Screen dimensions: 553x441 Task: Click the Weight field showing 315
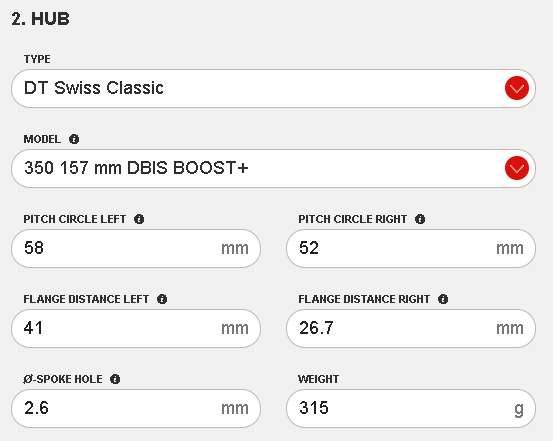click(411, 409)
